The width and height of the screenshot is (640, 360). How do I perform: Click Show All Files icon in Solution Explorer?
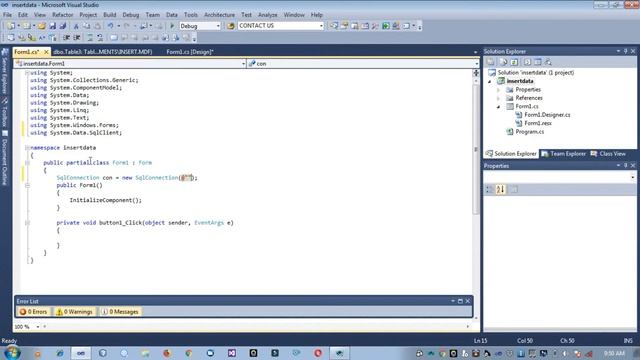[x=503, y=62]
